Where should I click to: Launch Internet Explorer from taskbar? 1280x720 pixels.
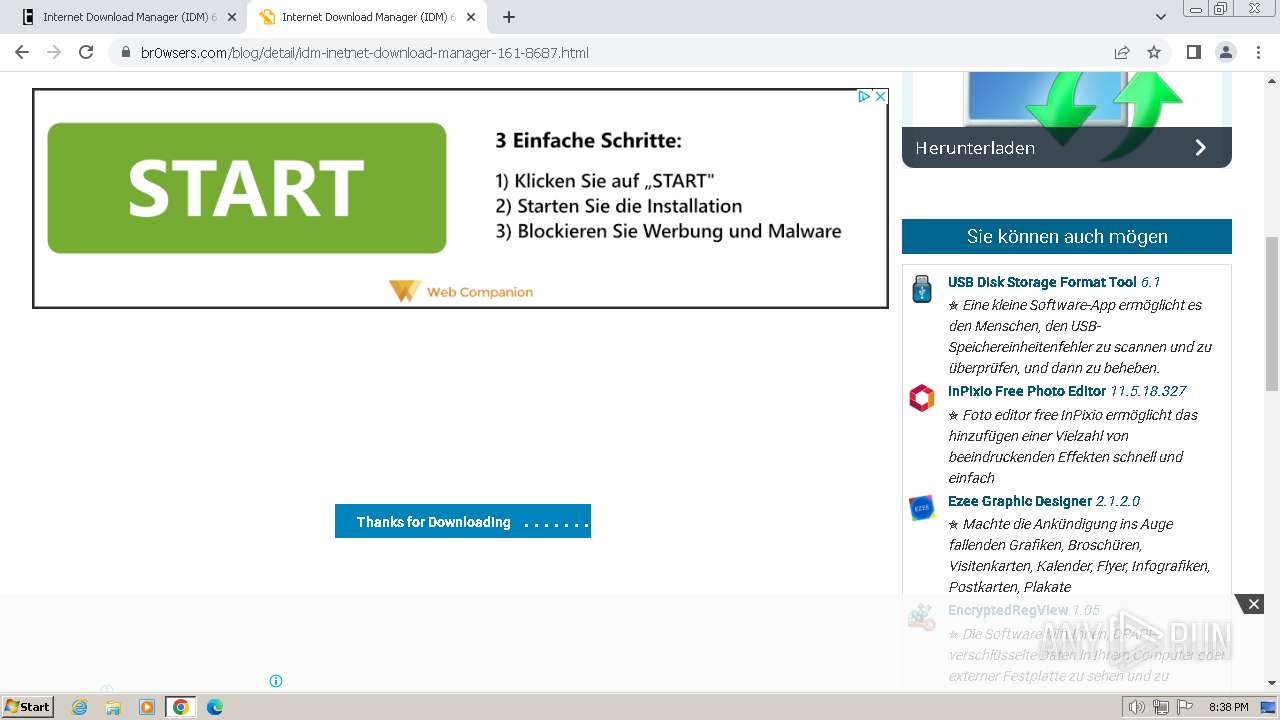click(x=80, y=707)
